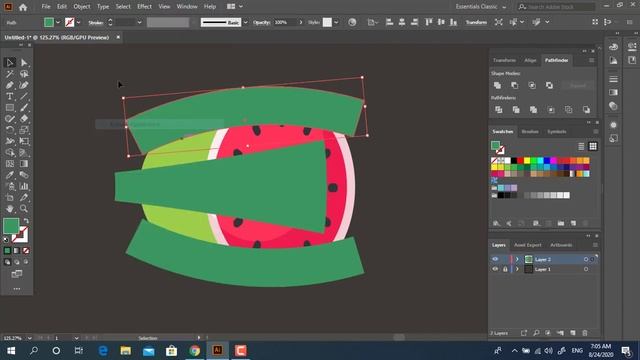Click the toolbox fill color box
640x360 pixels.
coord(11,226)
